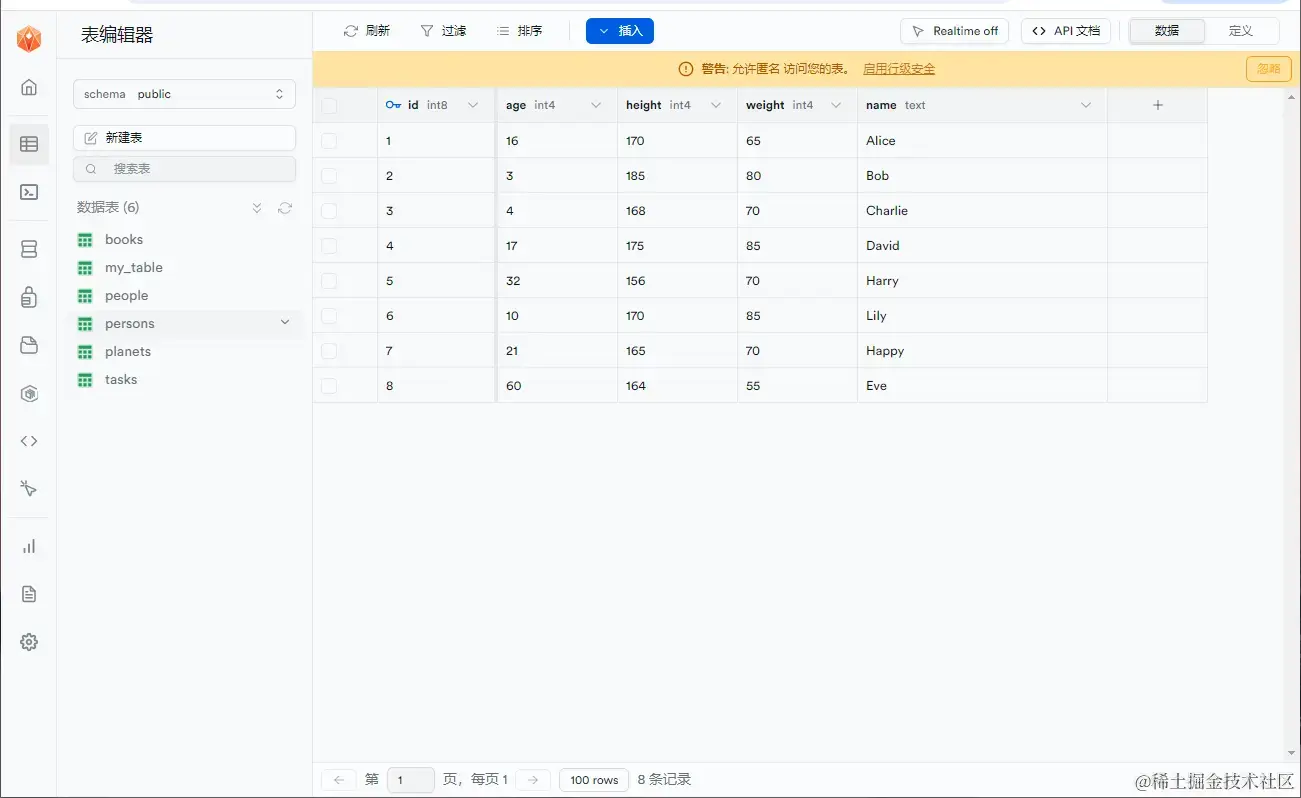This screenshot has height=798, width=1301.
Task: Add a new column with plus icon
Action: tap(1158, 105)
